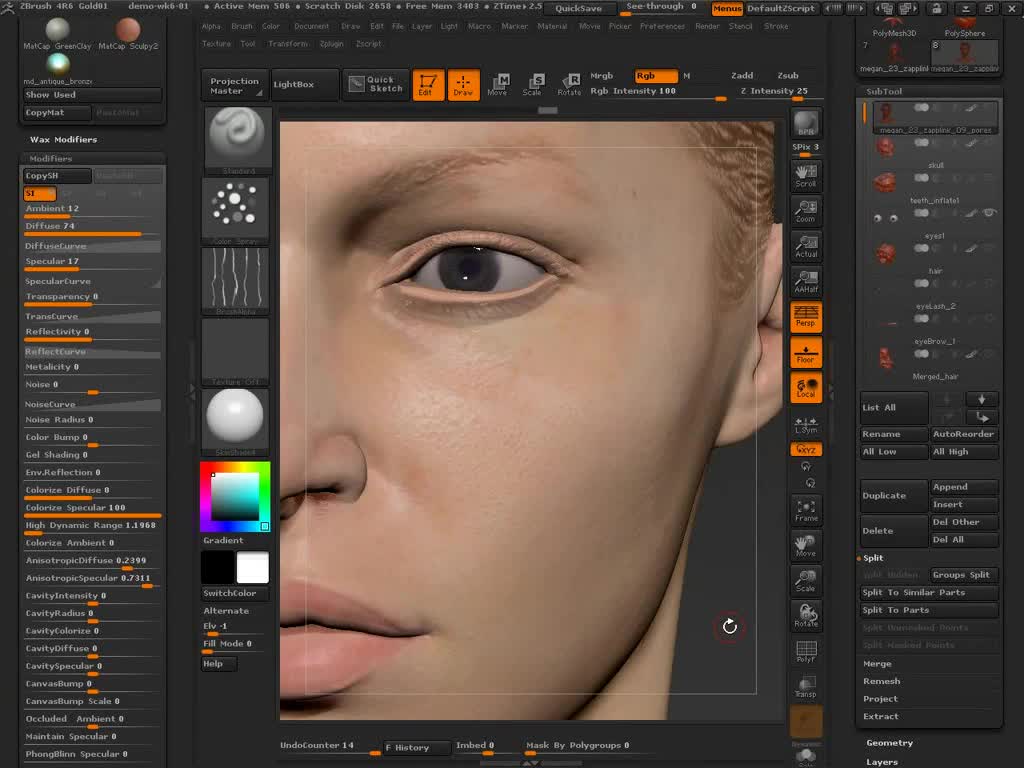
Task: Open LightBox browser
Action: 305,84
